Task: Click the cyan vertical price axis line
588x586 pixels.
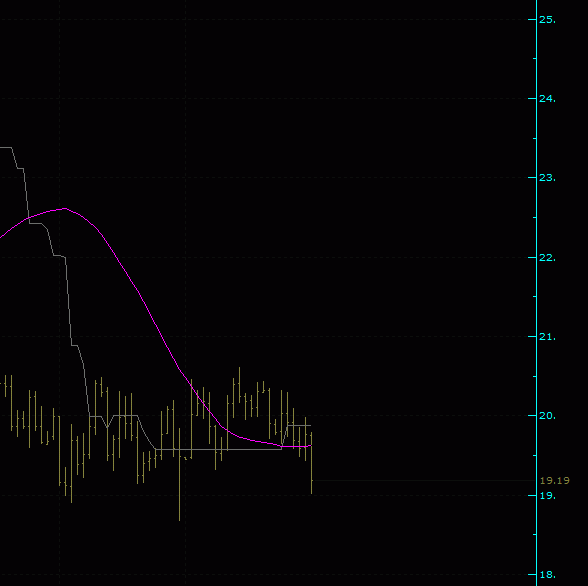Action: click(x=537, y=293)
